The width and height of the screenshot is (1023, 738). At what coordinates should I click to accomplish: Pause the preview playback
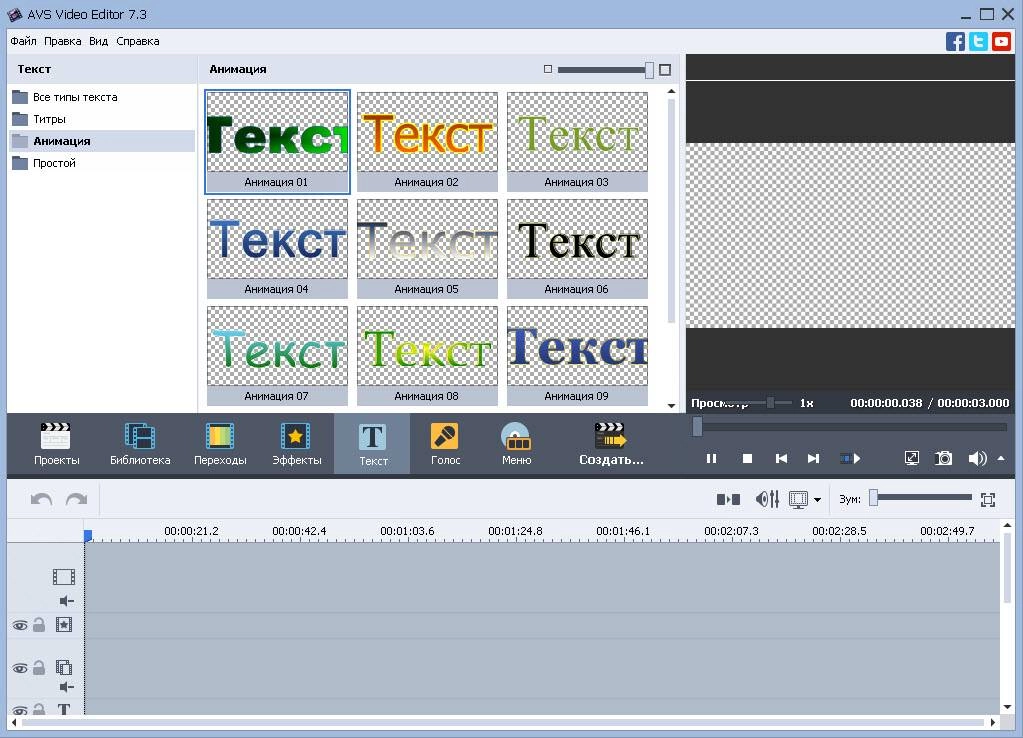pyautogui.click(x=711, y=459)
